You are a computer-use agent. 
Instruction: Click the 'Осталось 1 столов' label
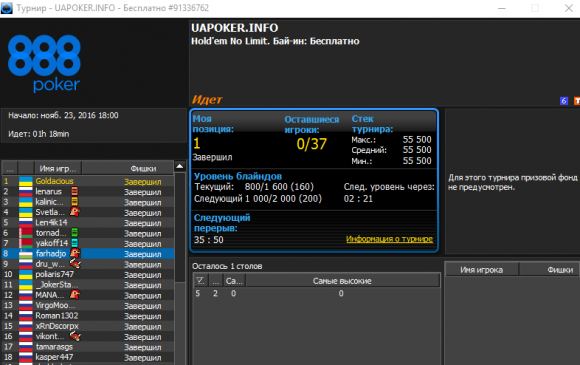pos(227,266)
